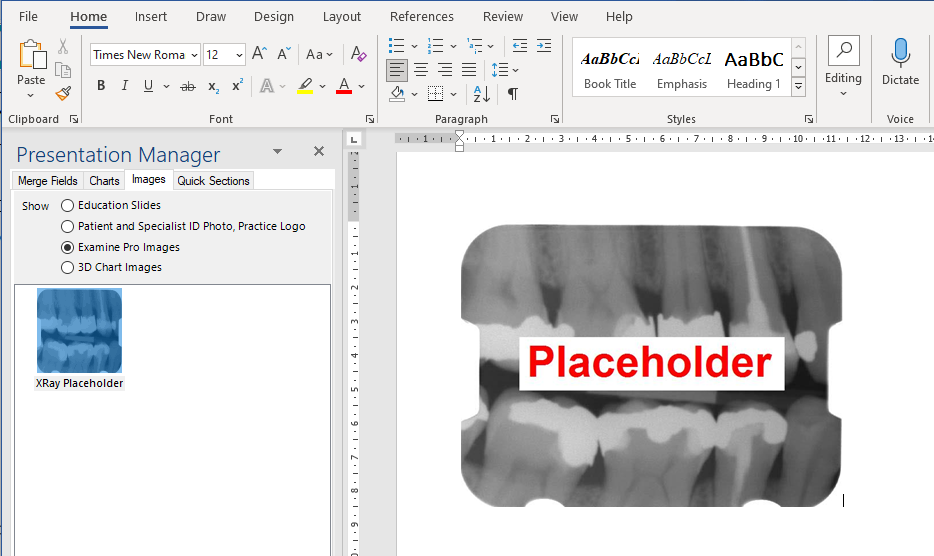The image size is (934, 556).
Task: Apply superscript formatting
Action: pos(237,86)
